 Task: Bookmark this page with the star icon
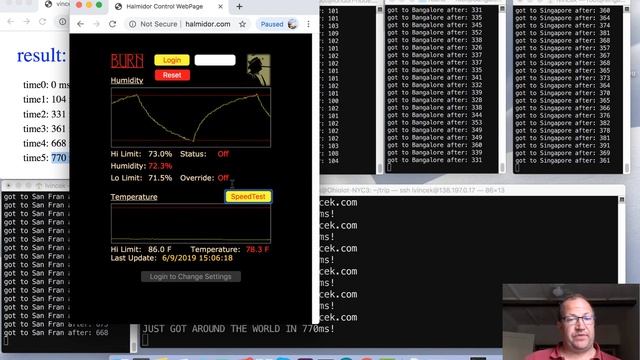click(x=242, y=24)
